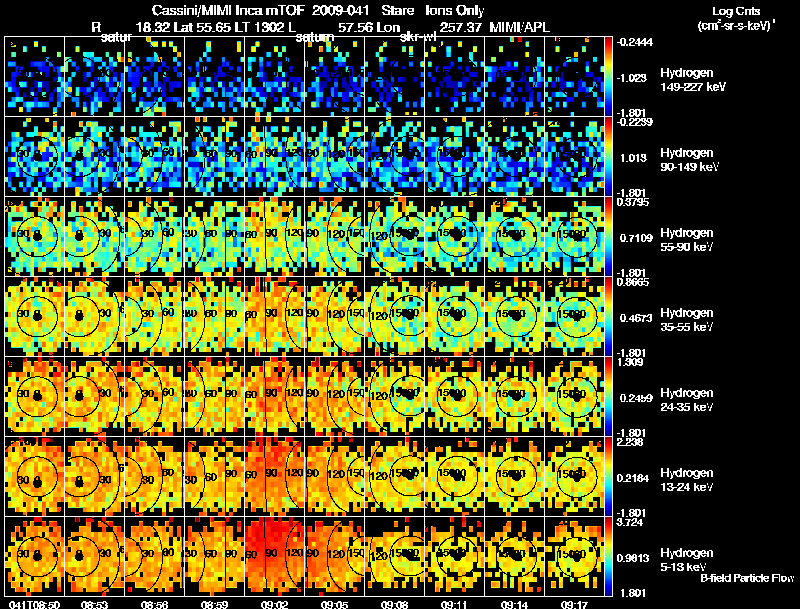Click the 'Hydrogen 55-90 keV' row label
Screen dimensions: 800x609
pos(686,240)
